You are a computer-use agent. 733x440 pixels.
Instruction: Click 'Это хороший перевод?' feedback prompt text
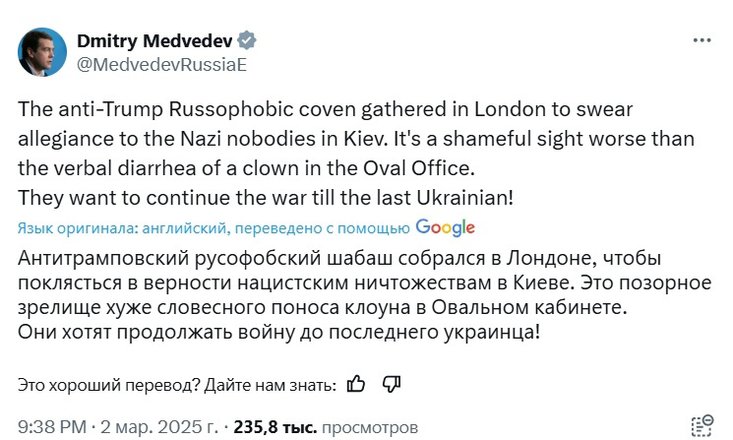point(109,385)
